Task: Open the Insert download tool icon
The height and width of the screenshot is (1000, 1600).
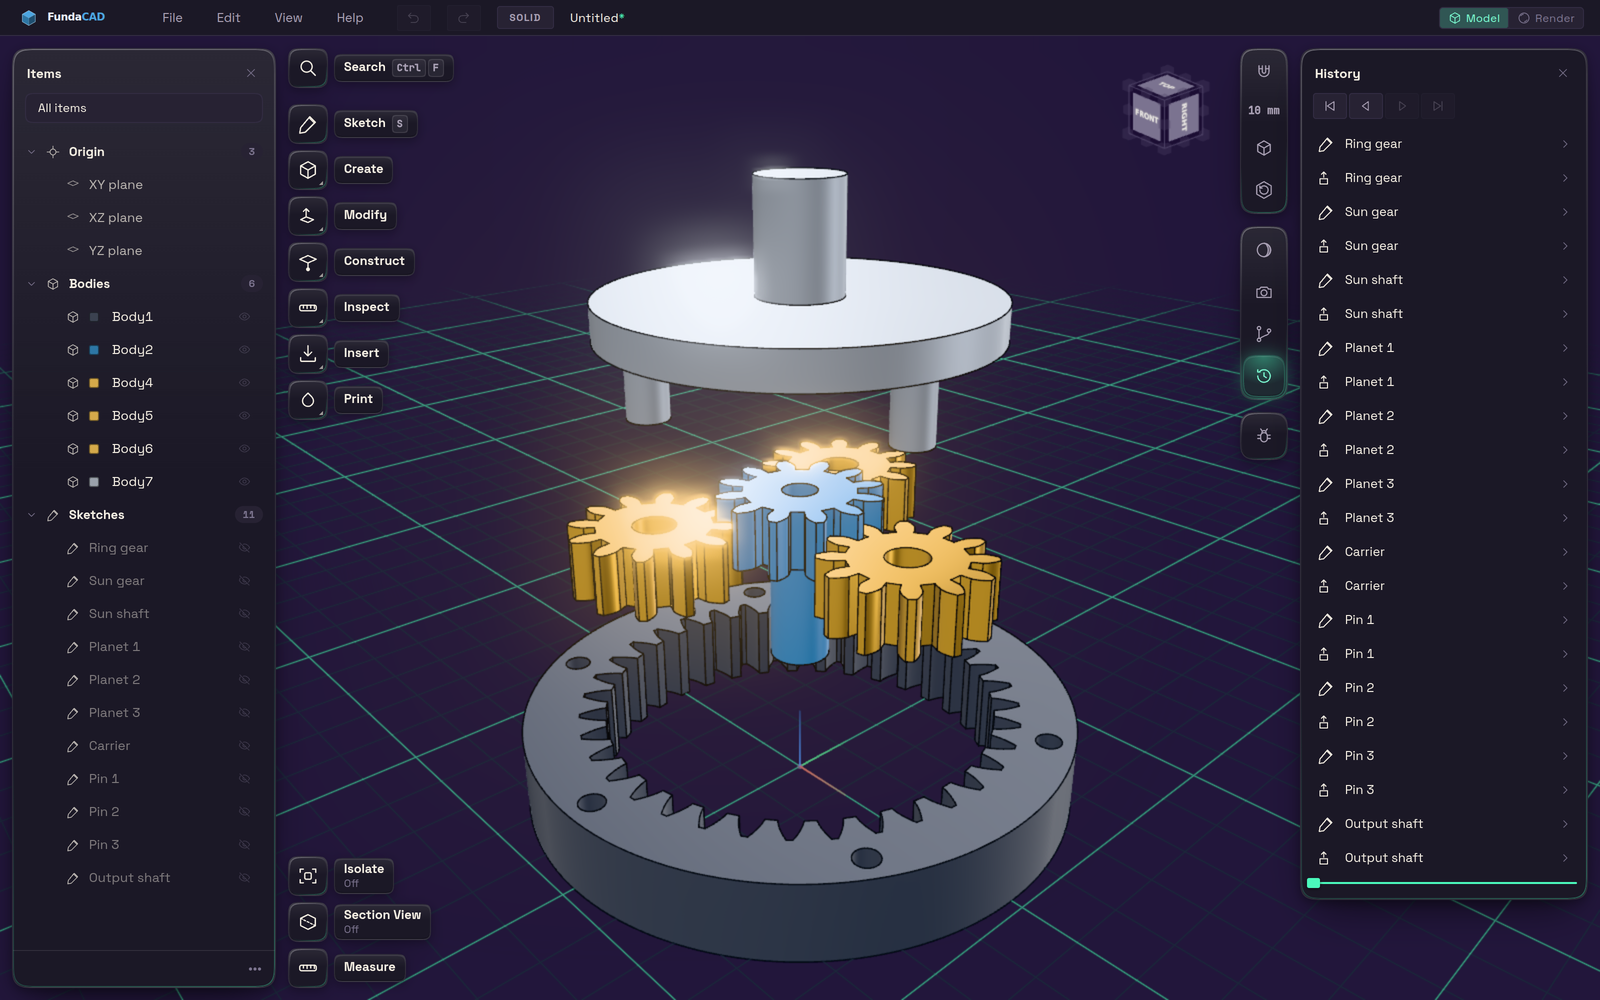Action: pyautogui.click(x=308, y=354)
